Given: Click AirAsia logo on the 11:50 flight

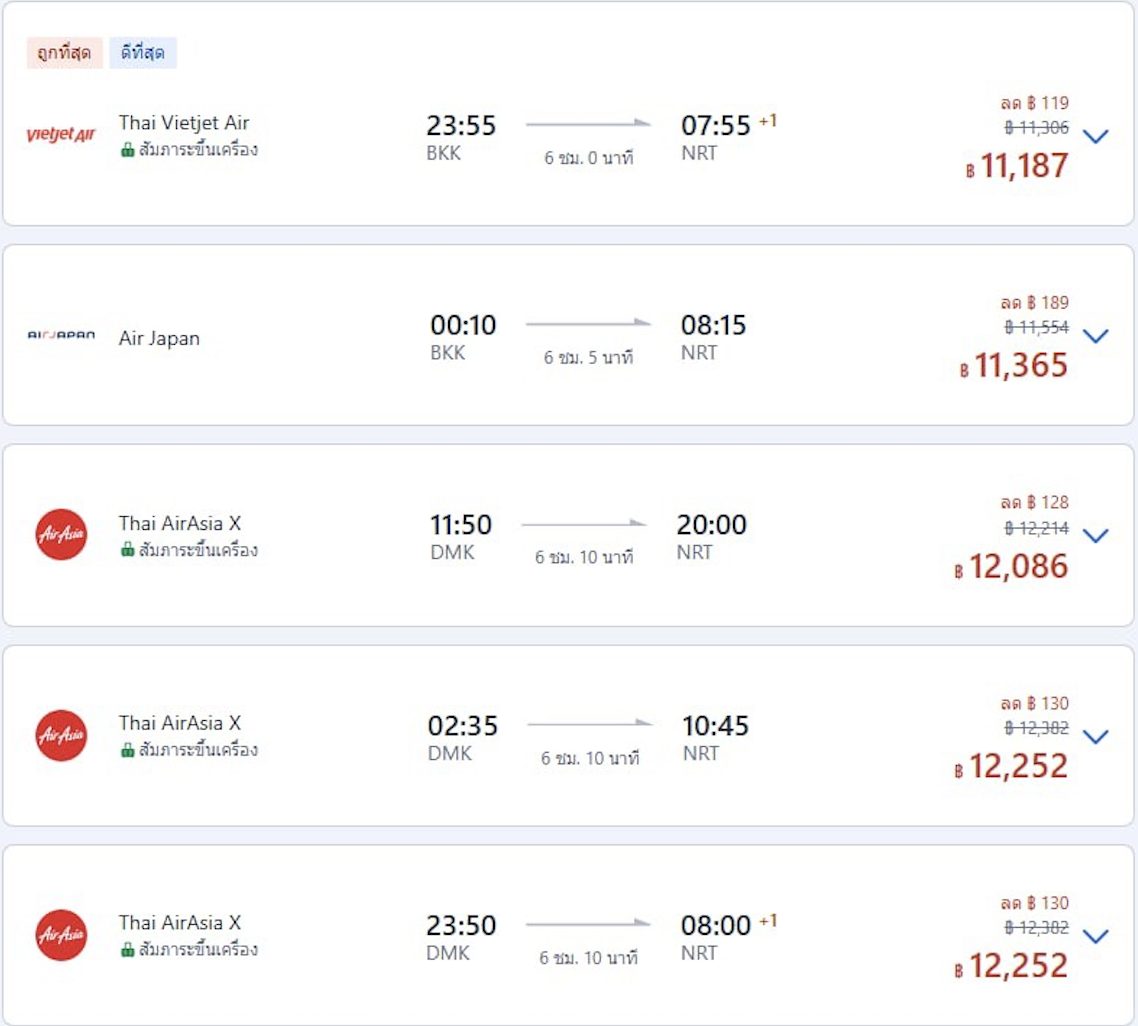Looking at the screenshot, I should (61, 535).
